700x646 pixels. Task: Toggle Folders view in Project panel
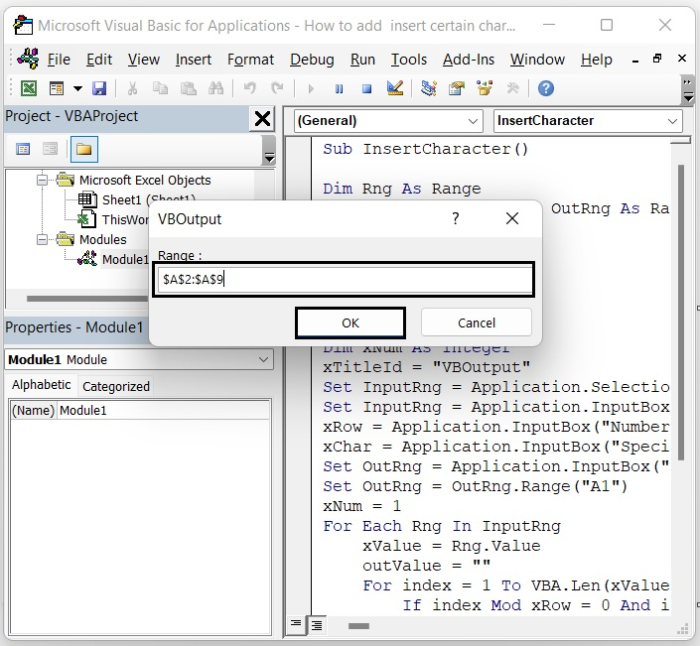[x=84, y=150]
